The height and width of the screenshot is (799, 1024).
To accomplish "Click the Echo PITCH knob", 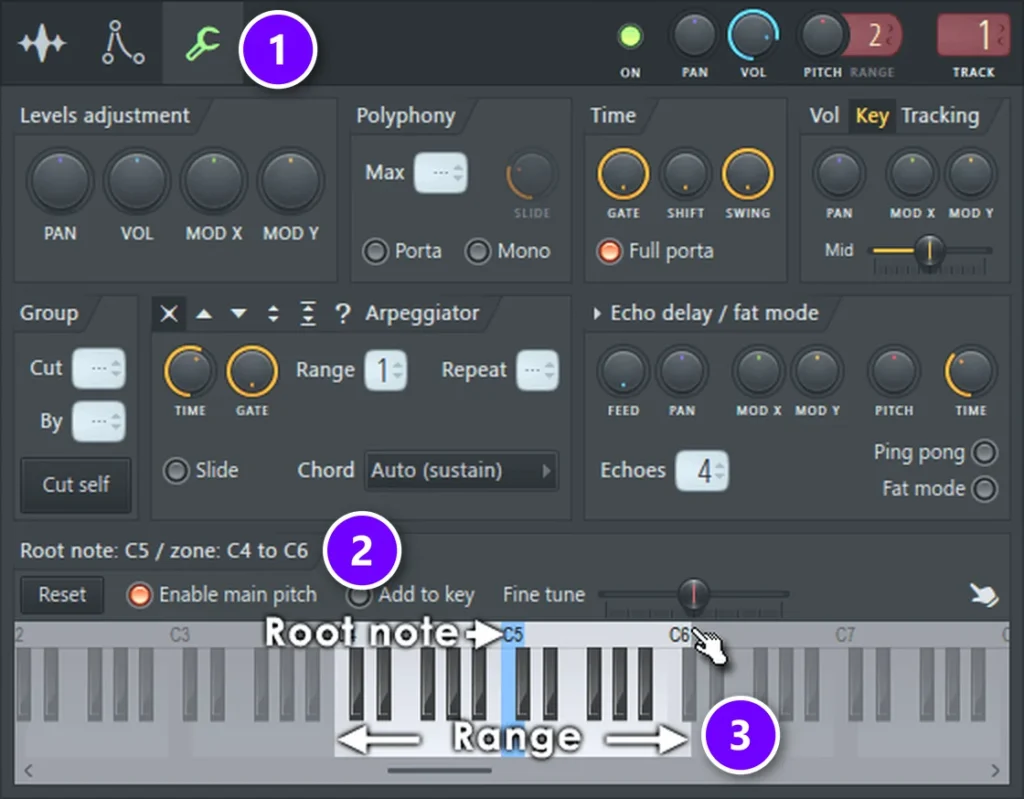I will [x=894, y=371].
